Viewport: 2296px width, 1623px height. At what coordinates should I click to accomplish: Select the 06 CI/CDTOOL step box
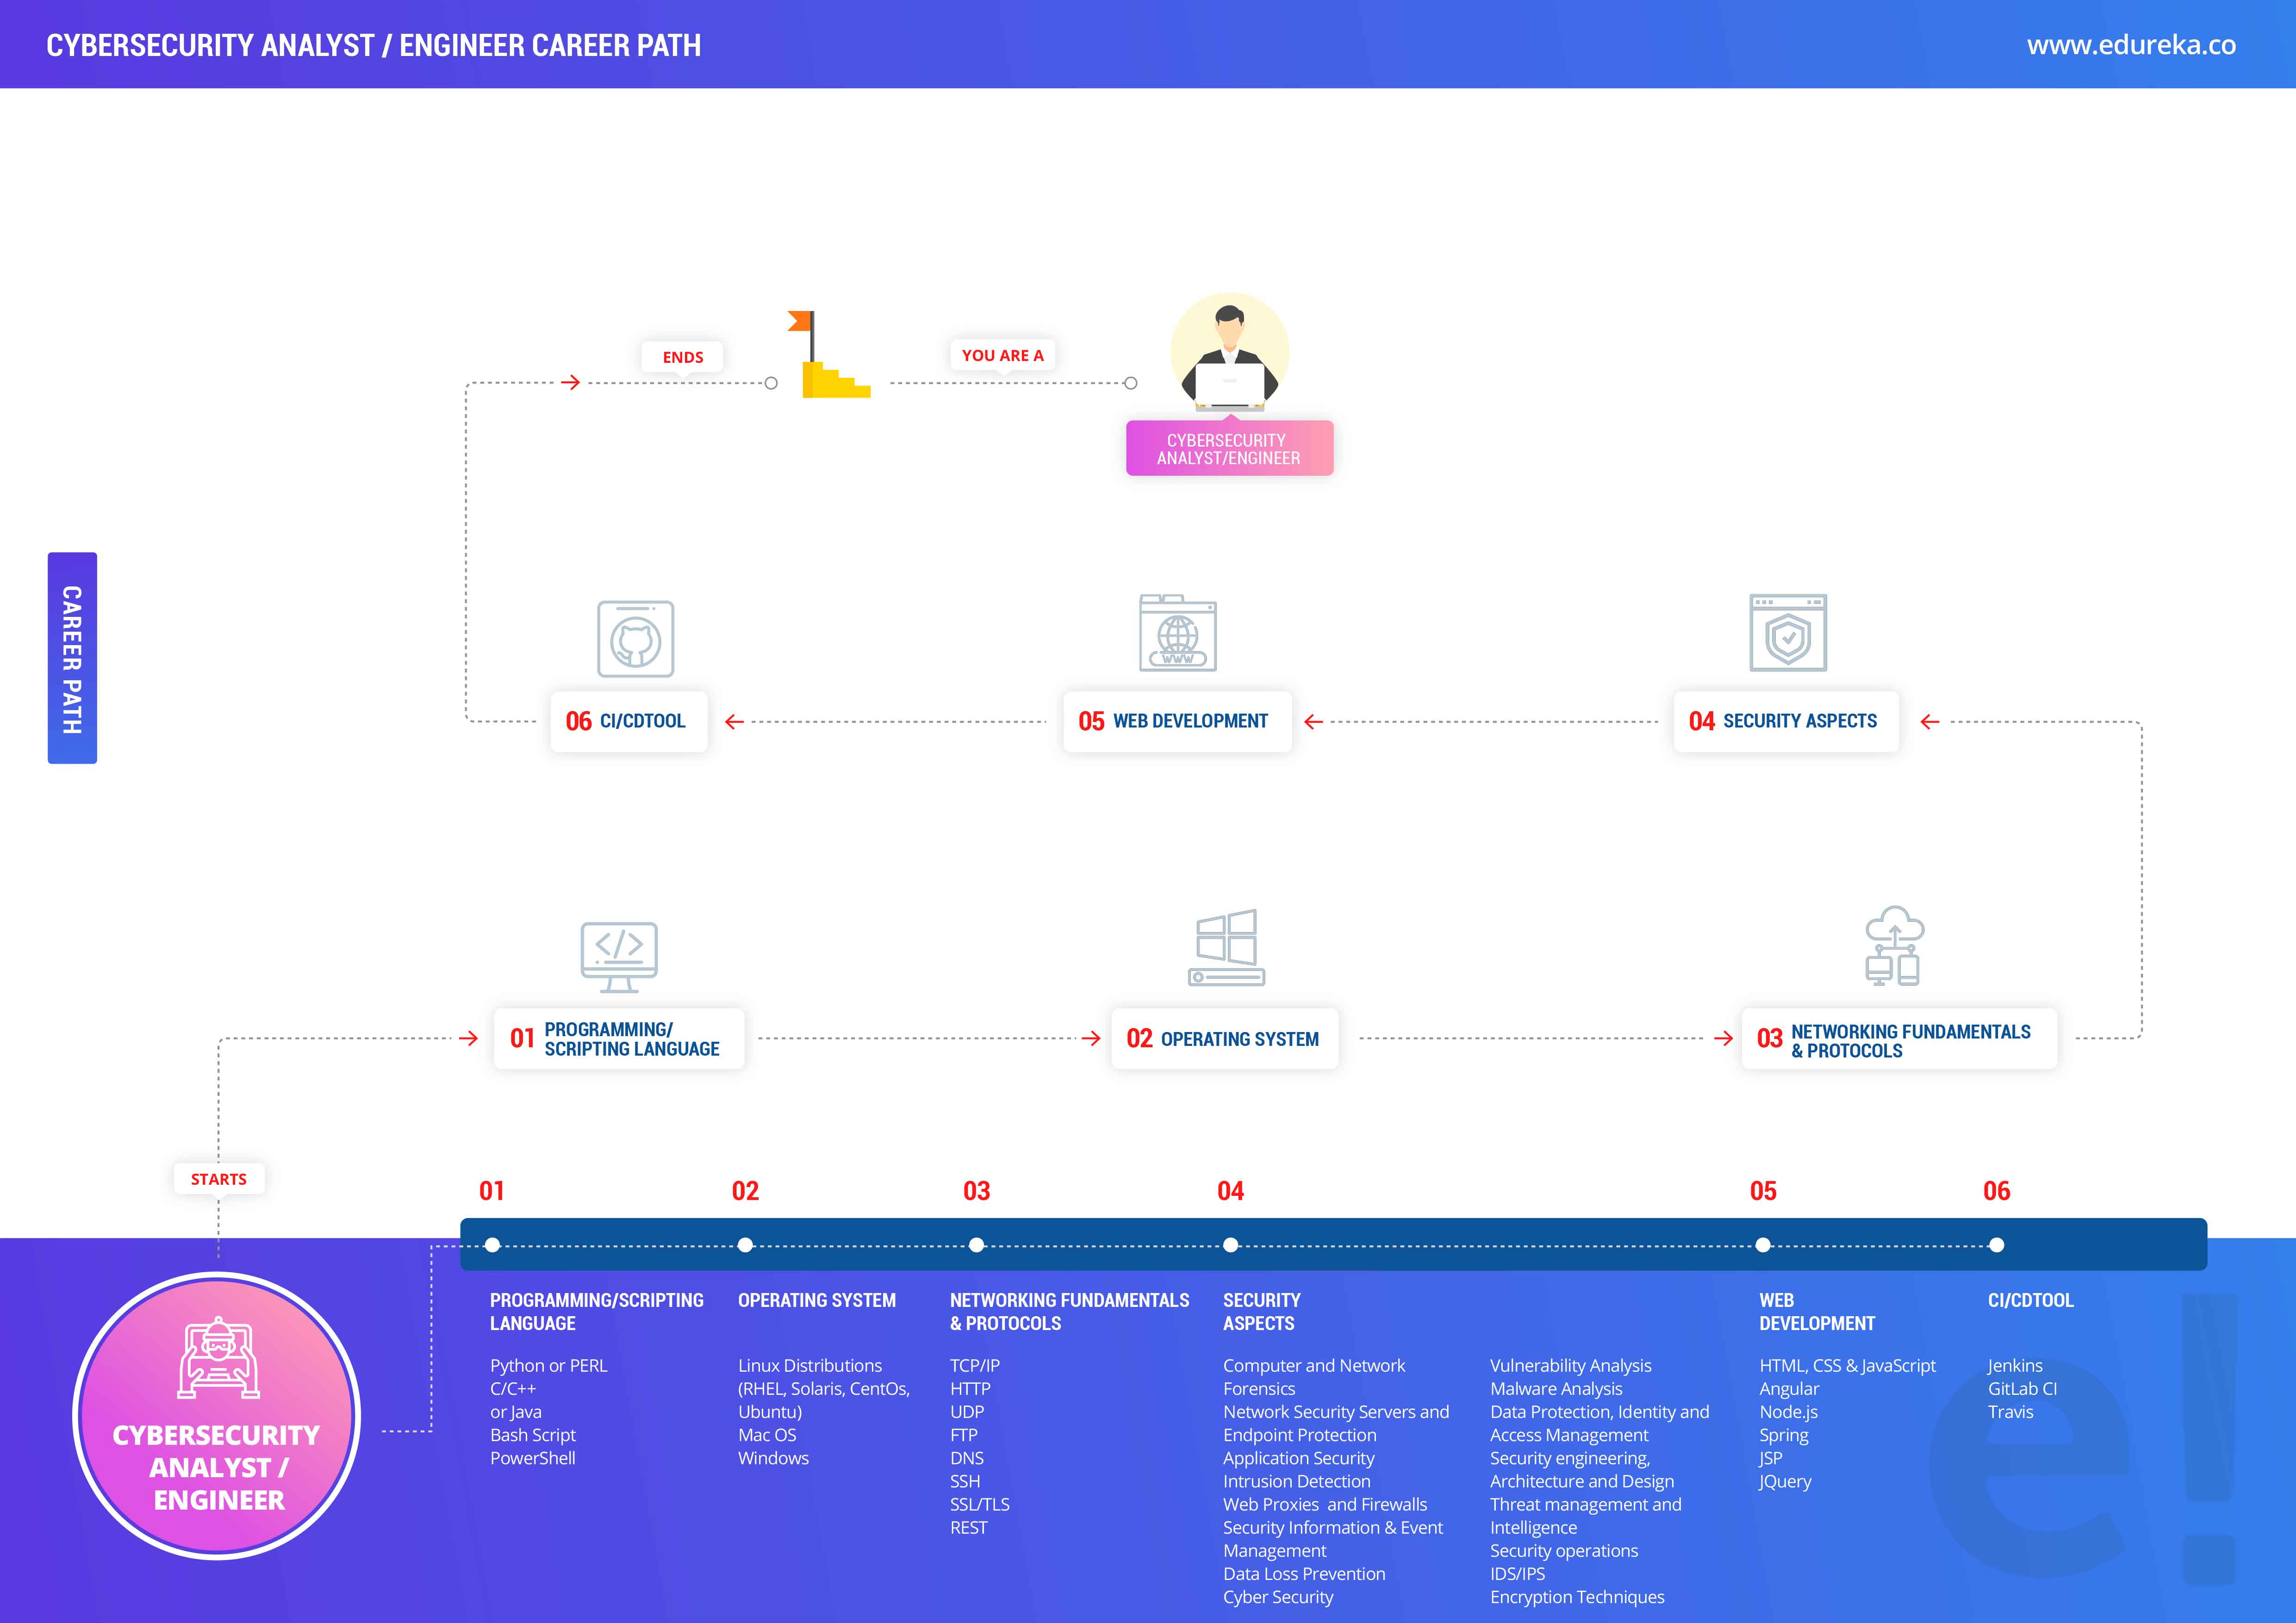tap(628, 721)
